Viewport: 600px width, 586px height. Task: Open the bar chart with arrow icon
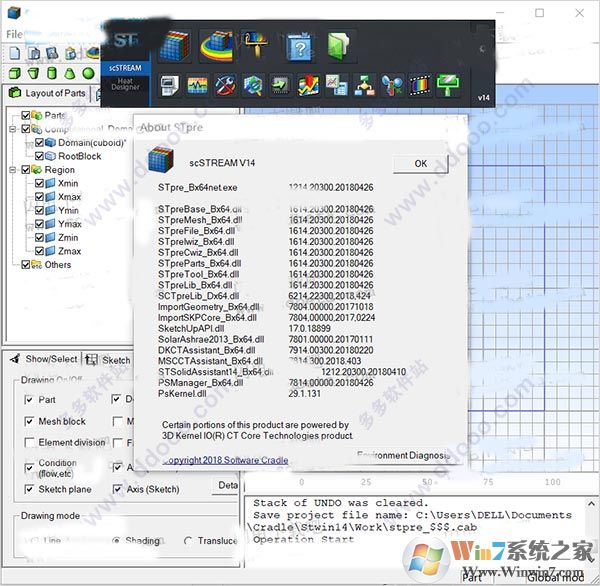coord(308,85)
